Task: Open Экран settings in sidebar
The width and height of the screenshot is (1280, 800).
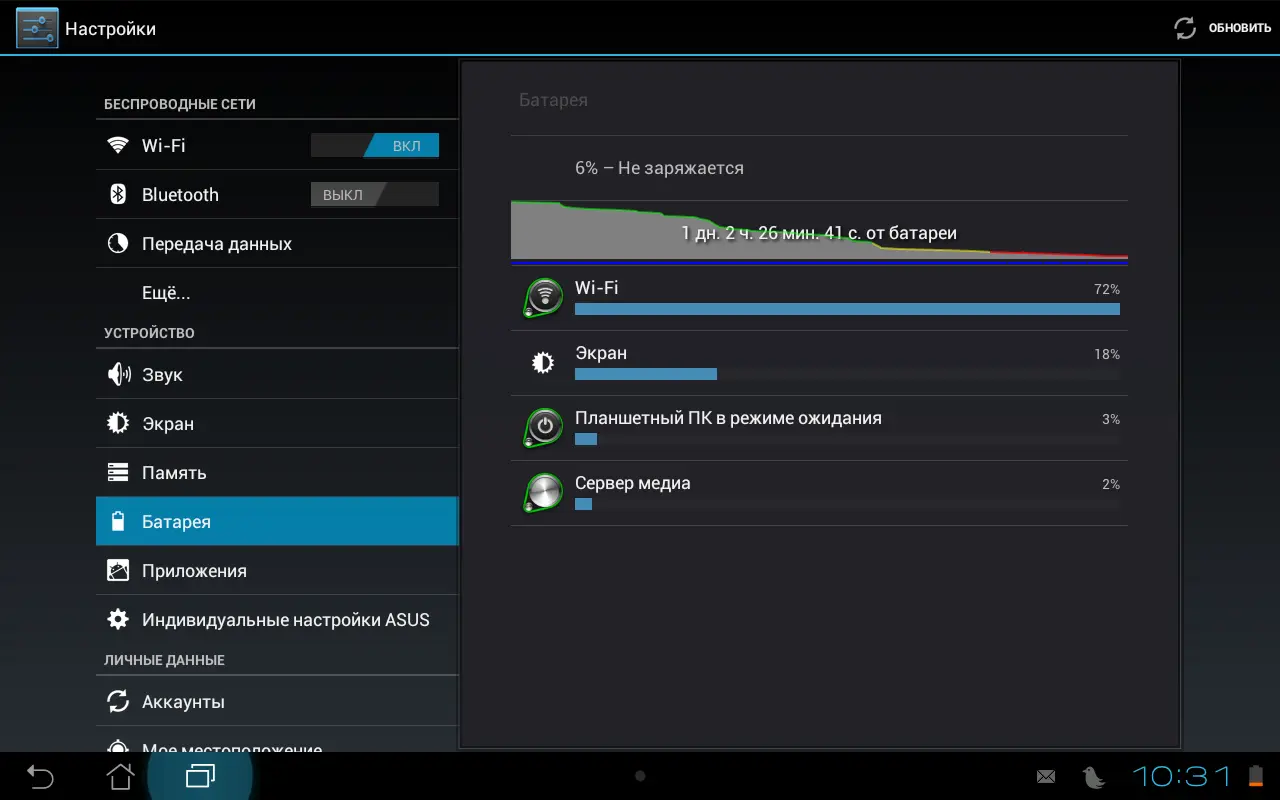Action: [277, 423]
